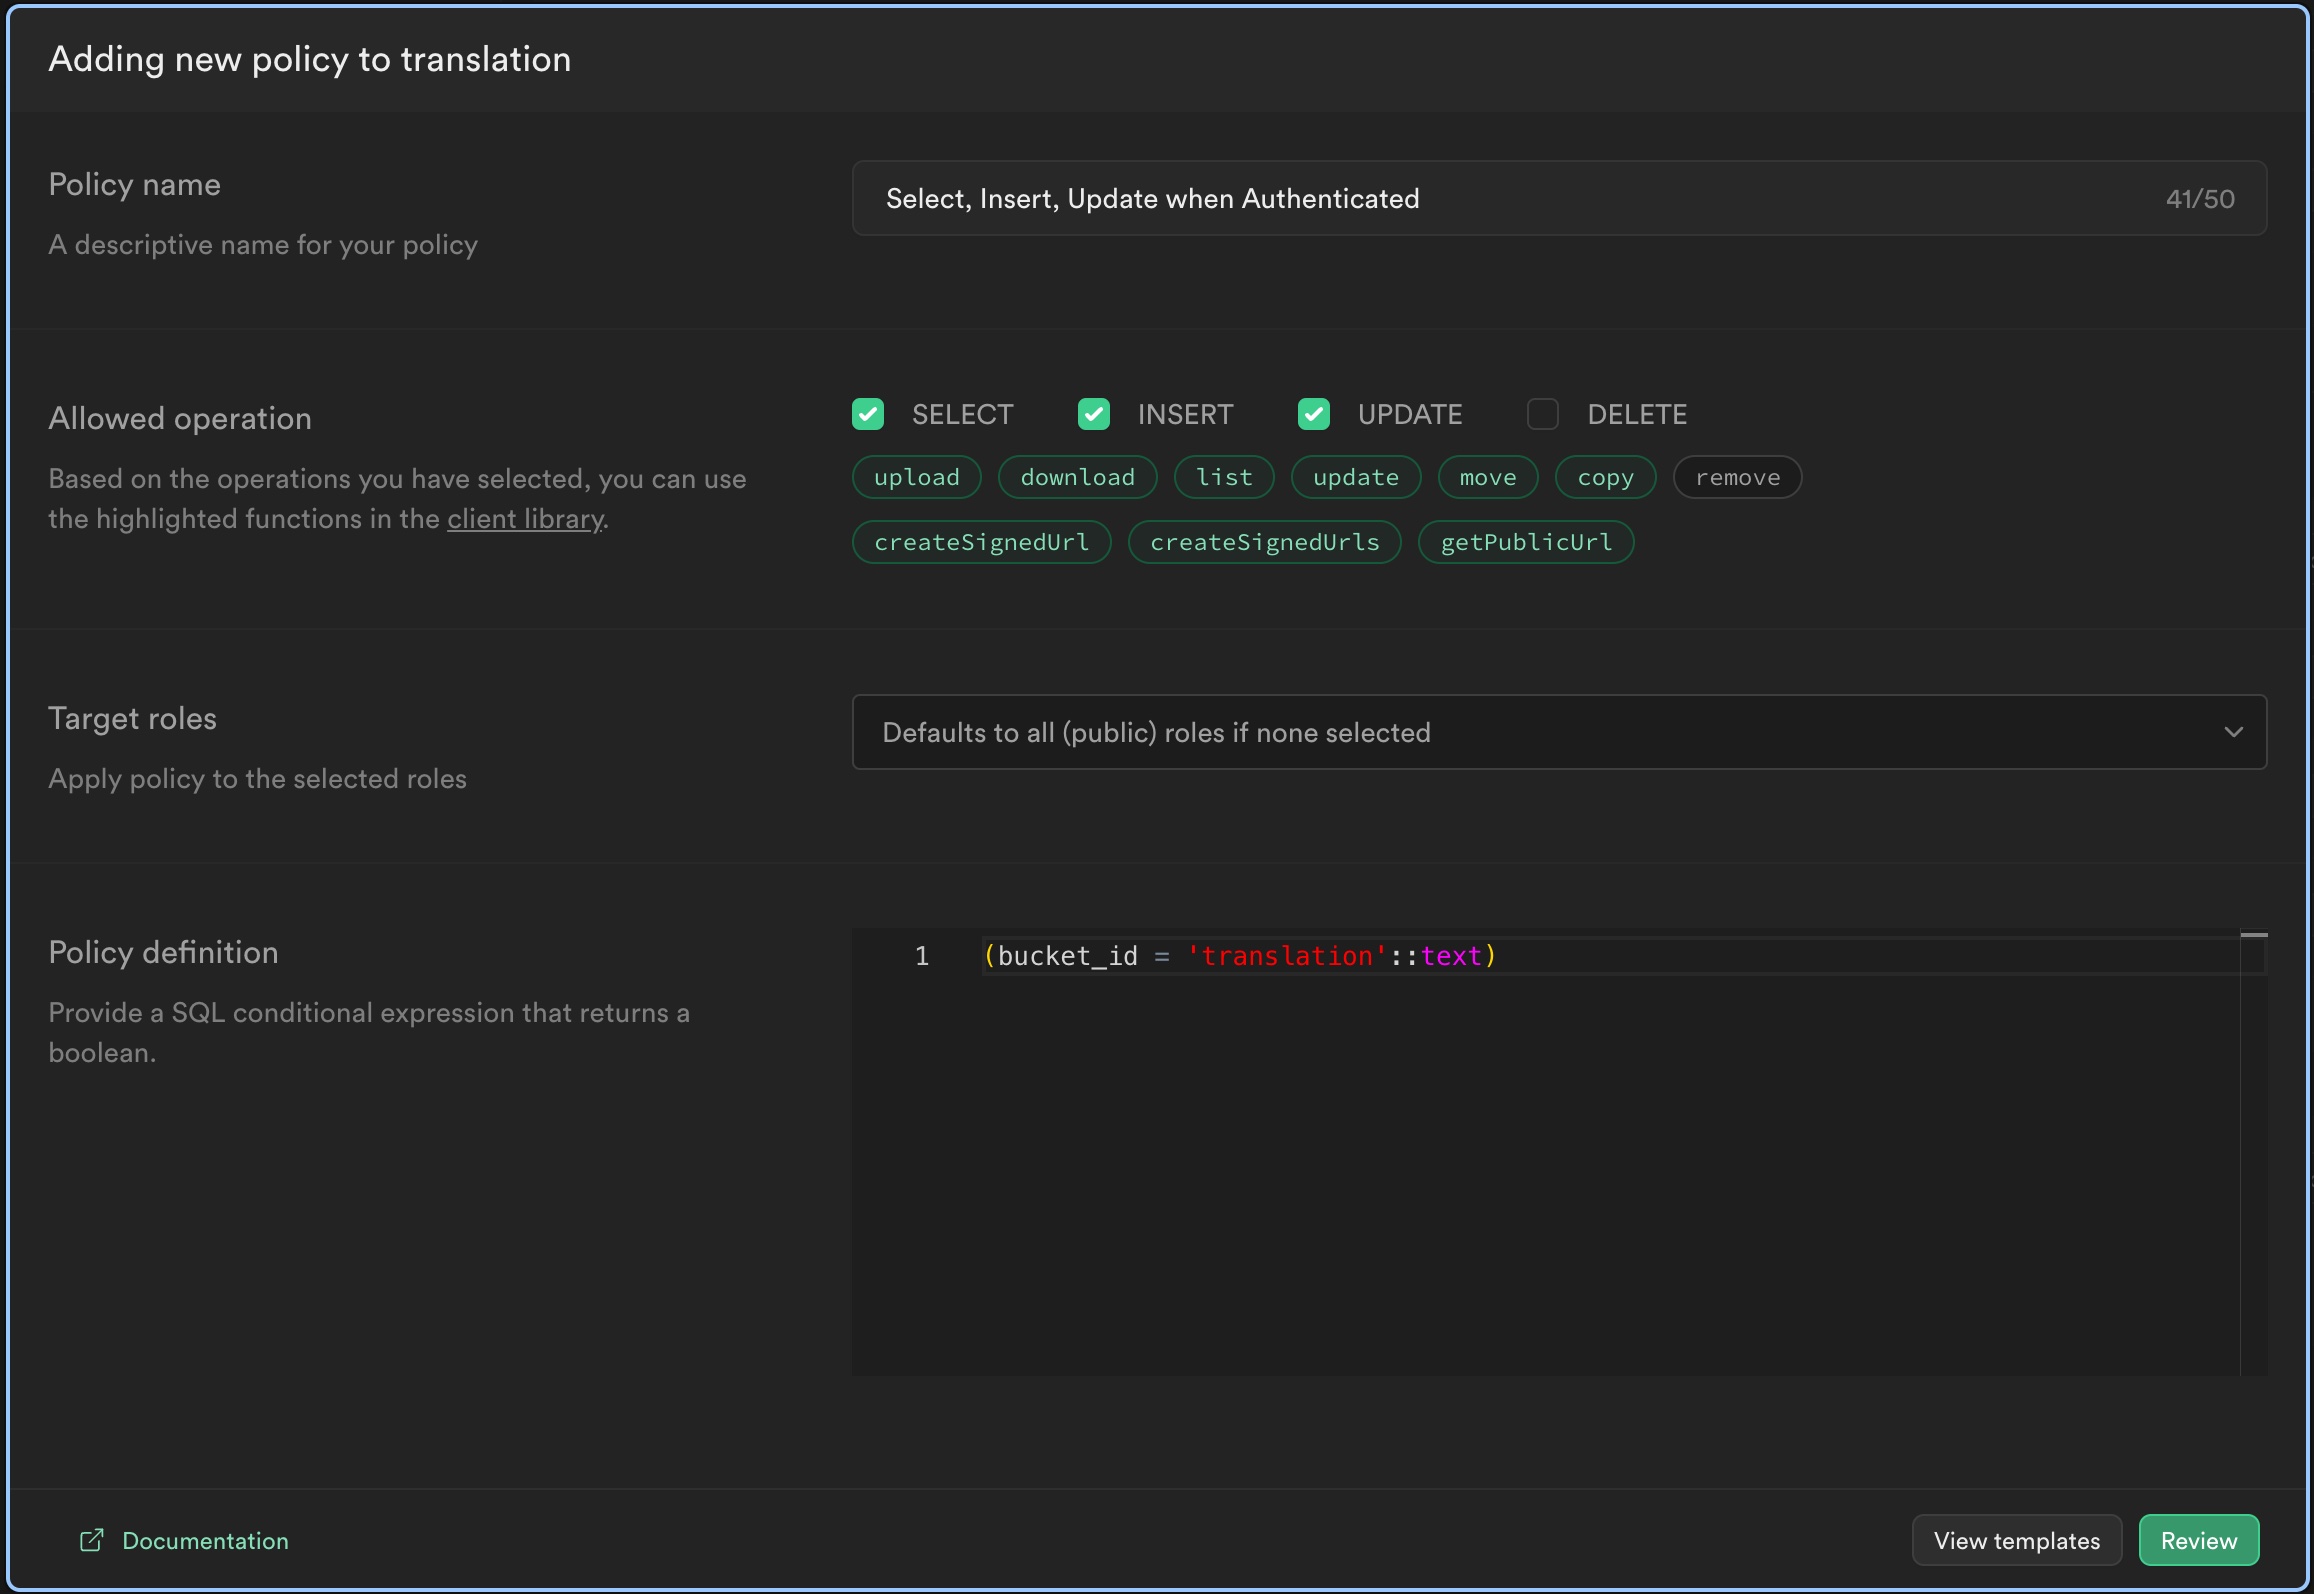
Task: Disable the UPDATE operation checkbox
Action: coord(1315,413)
